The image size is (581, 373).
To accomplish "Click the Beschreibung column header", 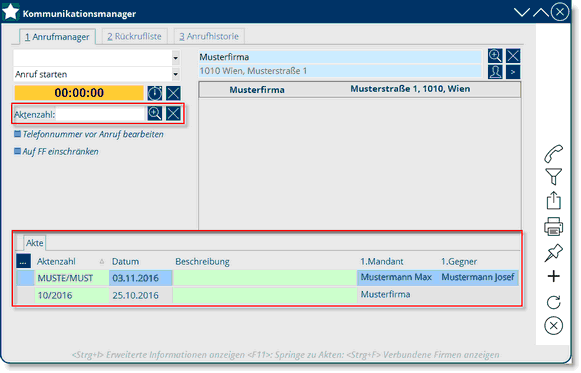I will 202,262.
